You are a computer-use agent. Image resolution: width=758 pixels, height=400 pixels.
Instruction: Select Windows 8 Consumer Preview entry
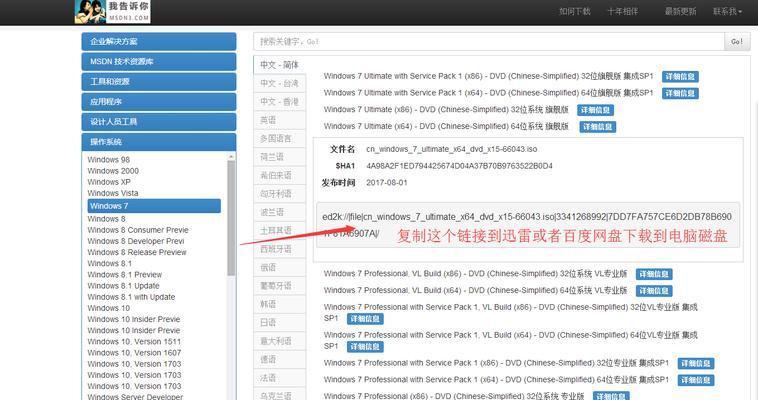138,230
